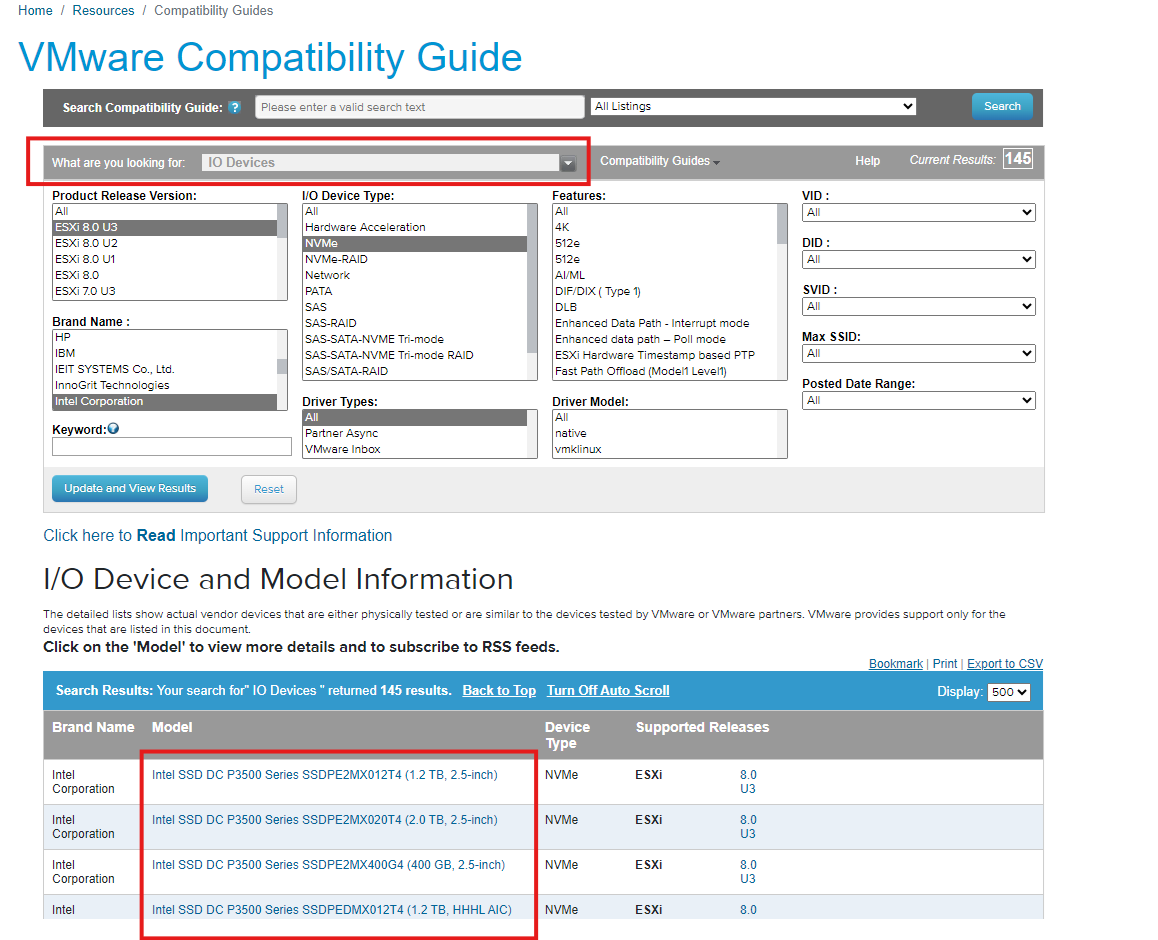The height and width of the screenshot is (940, 1158).
Task: Open the VID filter dropdown
Action: coord(917,212)
